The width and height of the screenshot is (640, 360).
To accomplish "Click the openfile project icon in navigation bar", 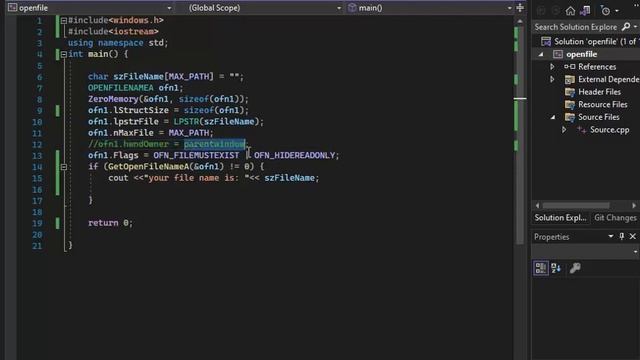I will (x=13, y=8).
